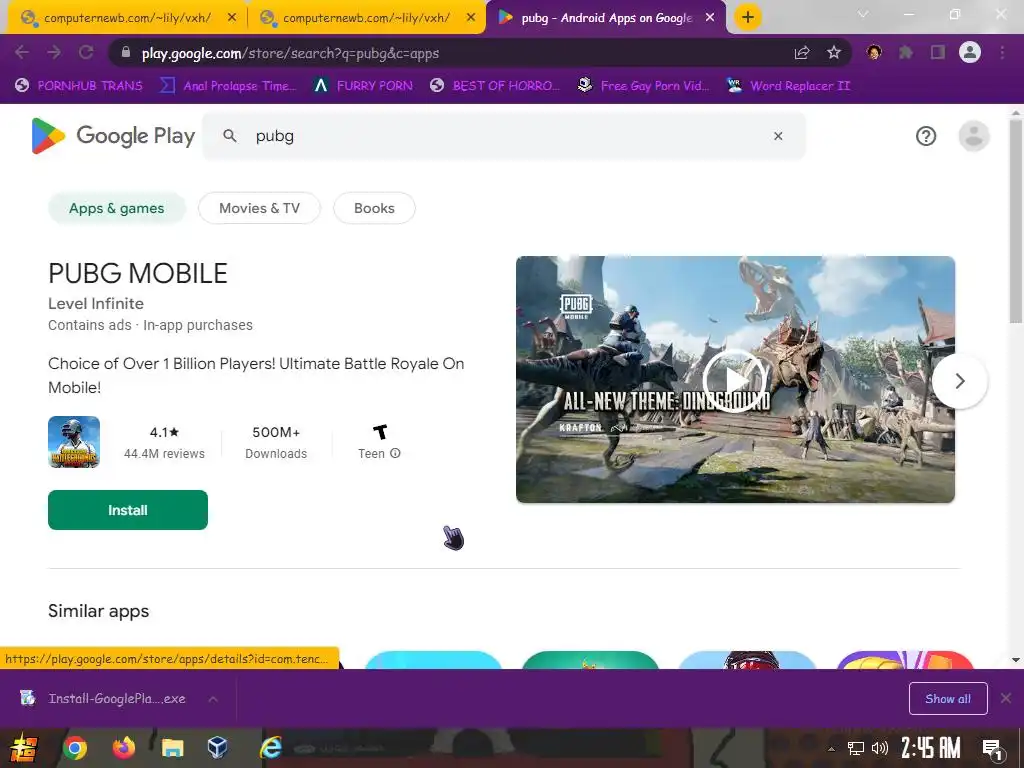This screenshot has width=1024, height=768.
Task: Play the PUBG trailer video
Action: pos(735,380)
